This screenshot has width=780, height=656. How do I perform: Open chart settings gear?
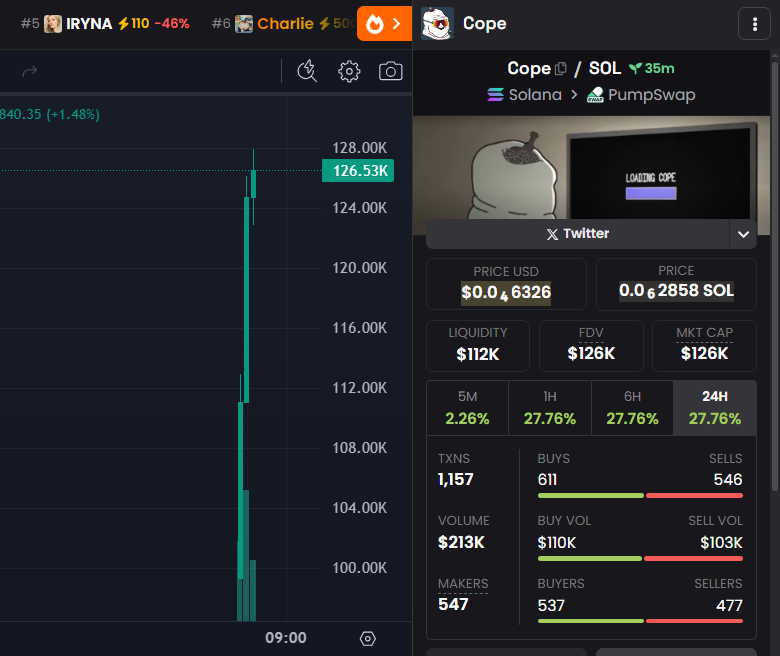click(x=349, y=71)
